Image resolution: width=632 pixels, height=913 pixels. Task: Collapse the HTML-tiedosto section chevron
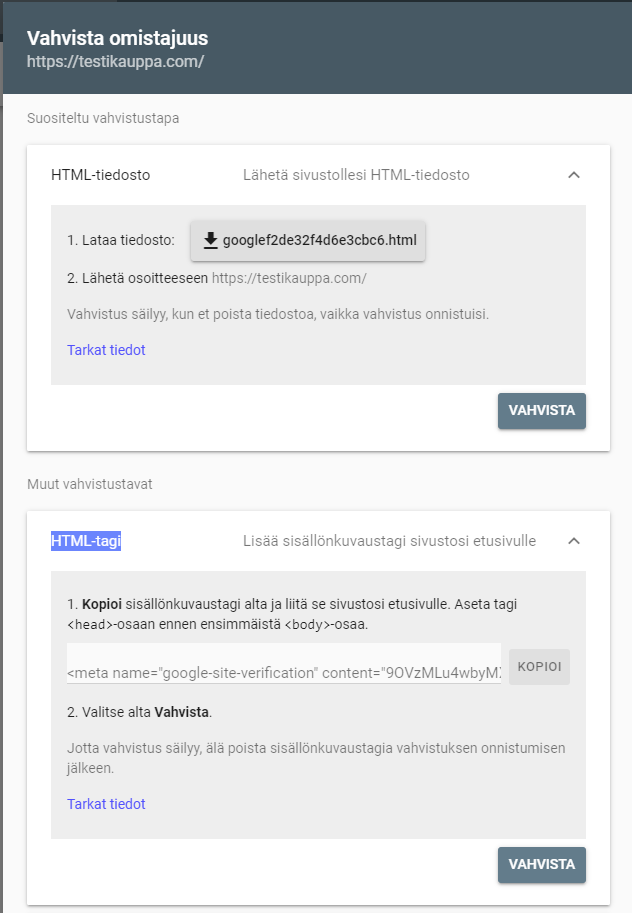(x=574, y=175)
